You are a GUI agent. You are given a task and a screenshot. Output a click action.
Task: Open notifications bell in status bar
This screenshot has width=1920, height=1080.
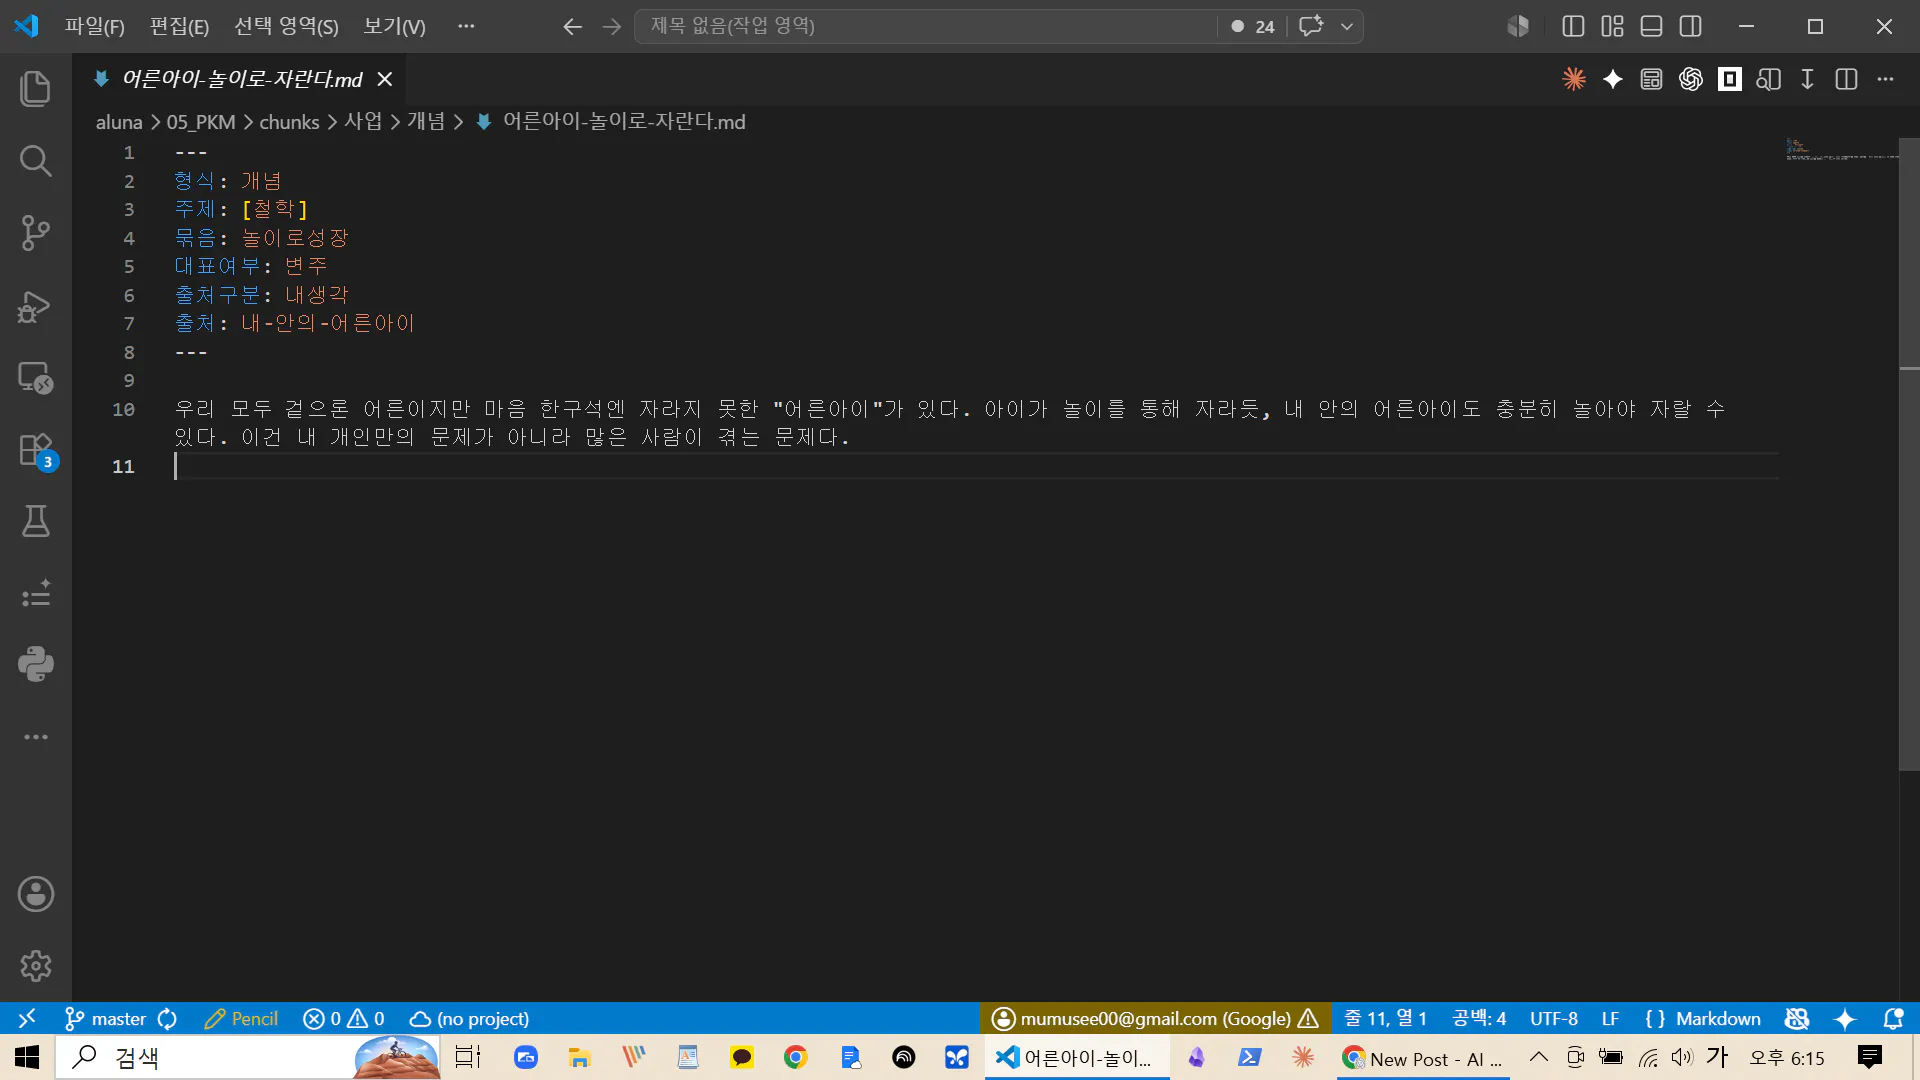pos(1893,1018)
